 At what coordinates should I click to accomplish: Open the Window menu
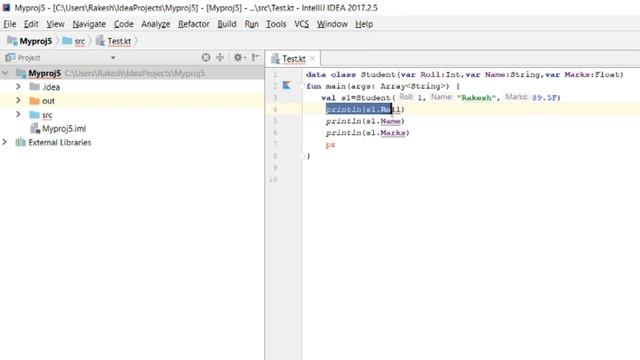pyautogui.click(x=332, y=24)
